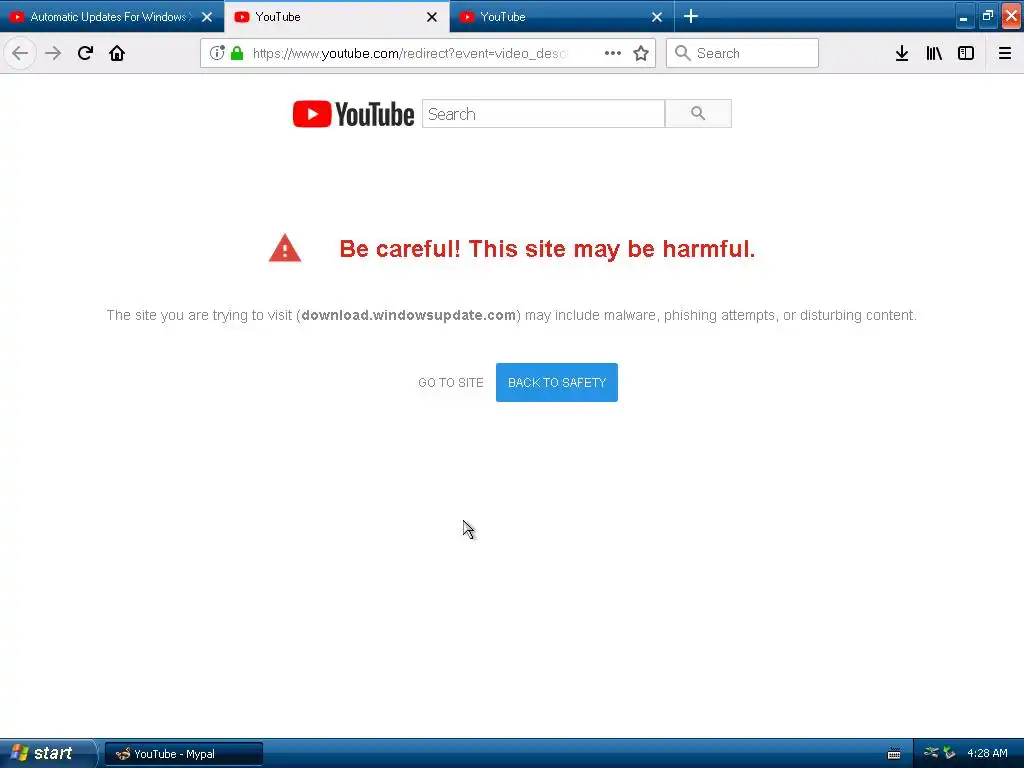Reload the current page
The height and width of the screenshot is (768, 1024).
click(x=85, y=53)
